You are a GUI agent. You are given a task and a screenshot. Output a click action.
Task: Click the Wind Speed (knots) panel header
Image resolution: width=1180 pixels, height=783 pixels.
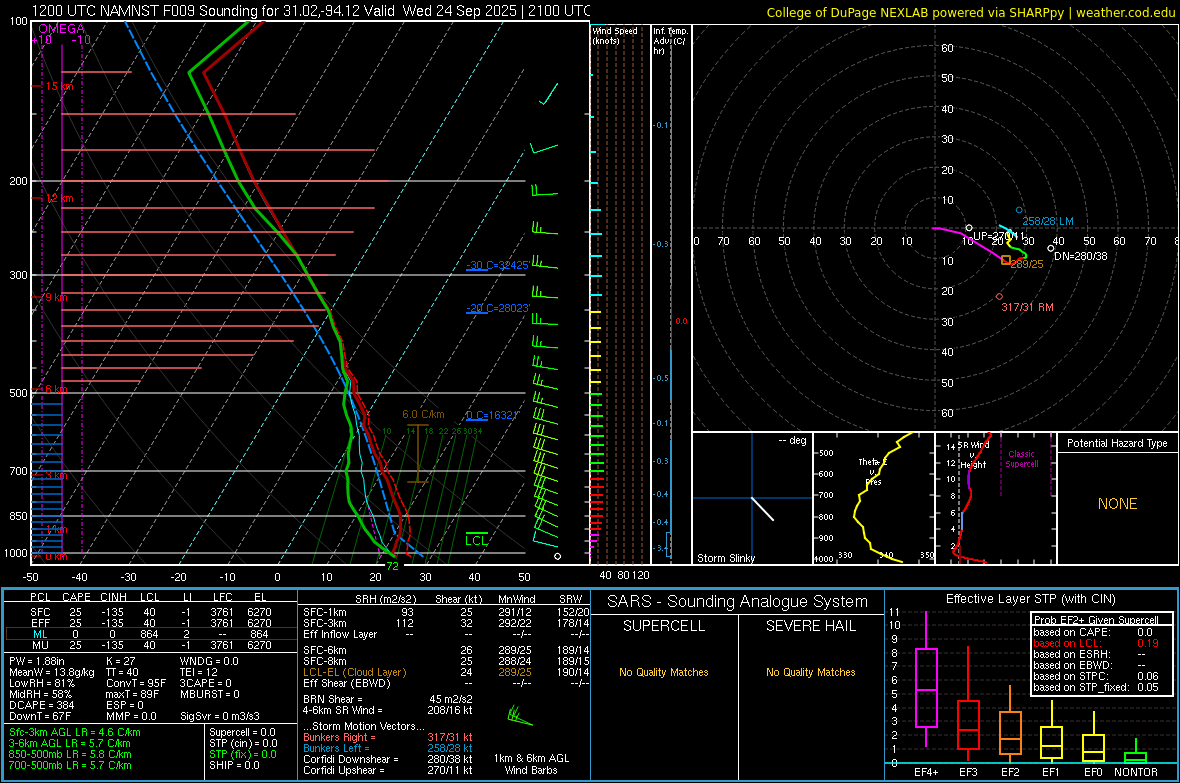tap(615, 35)
